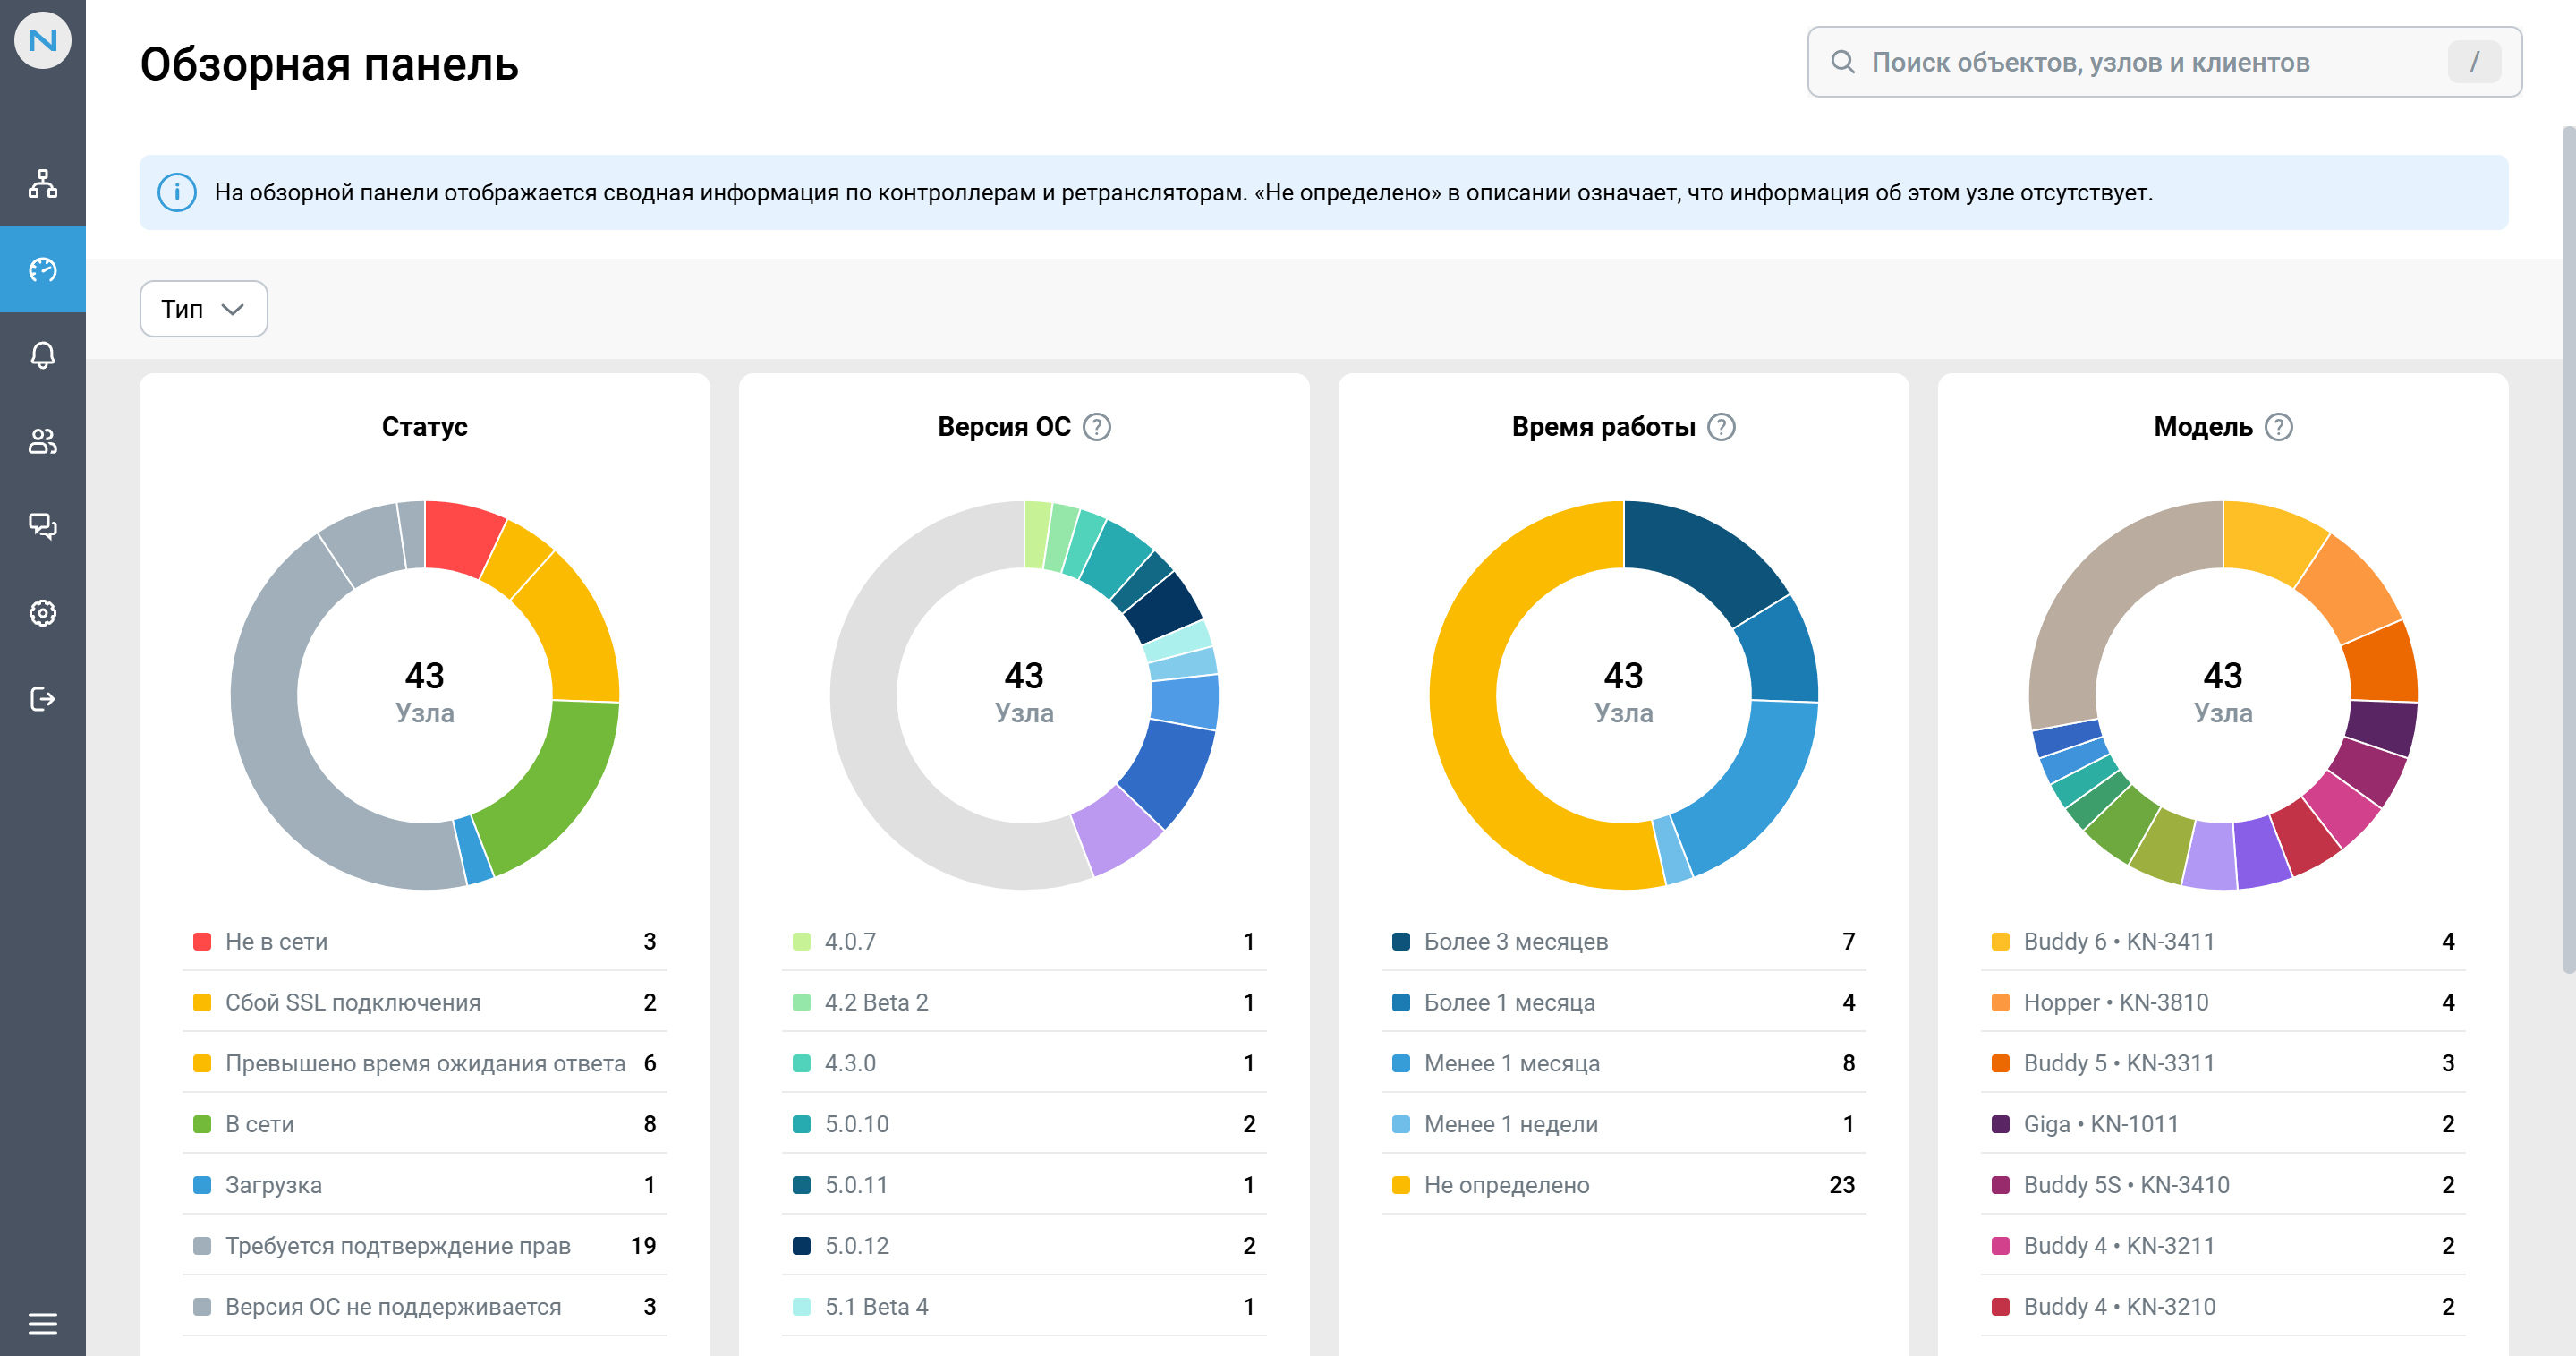
Task: Select the Не определено uptime row
Action: [1624, 1185]
